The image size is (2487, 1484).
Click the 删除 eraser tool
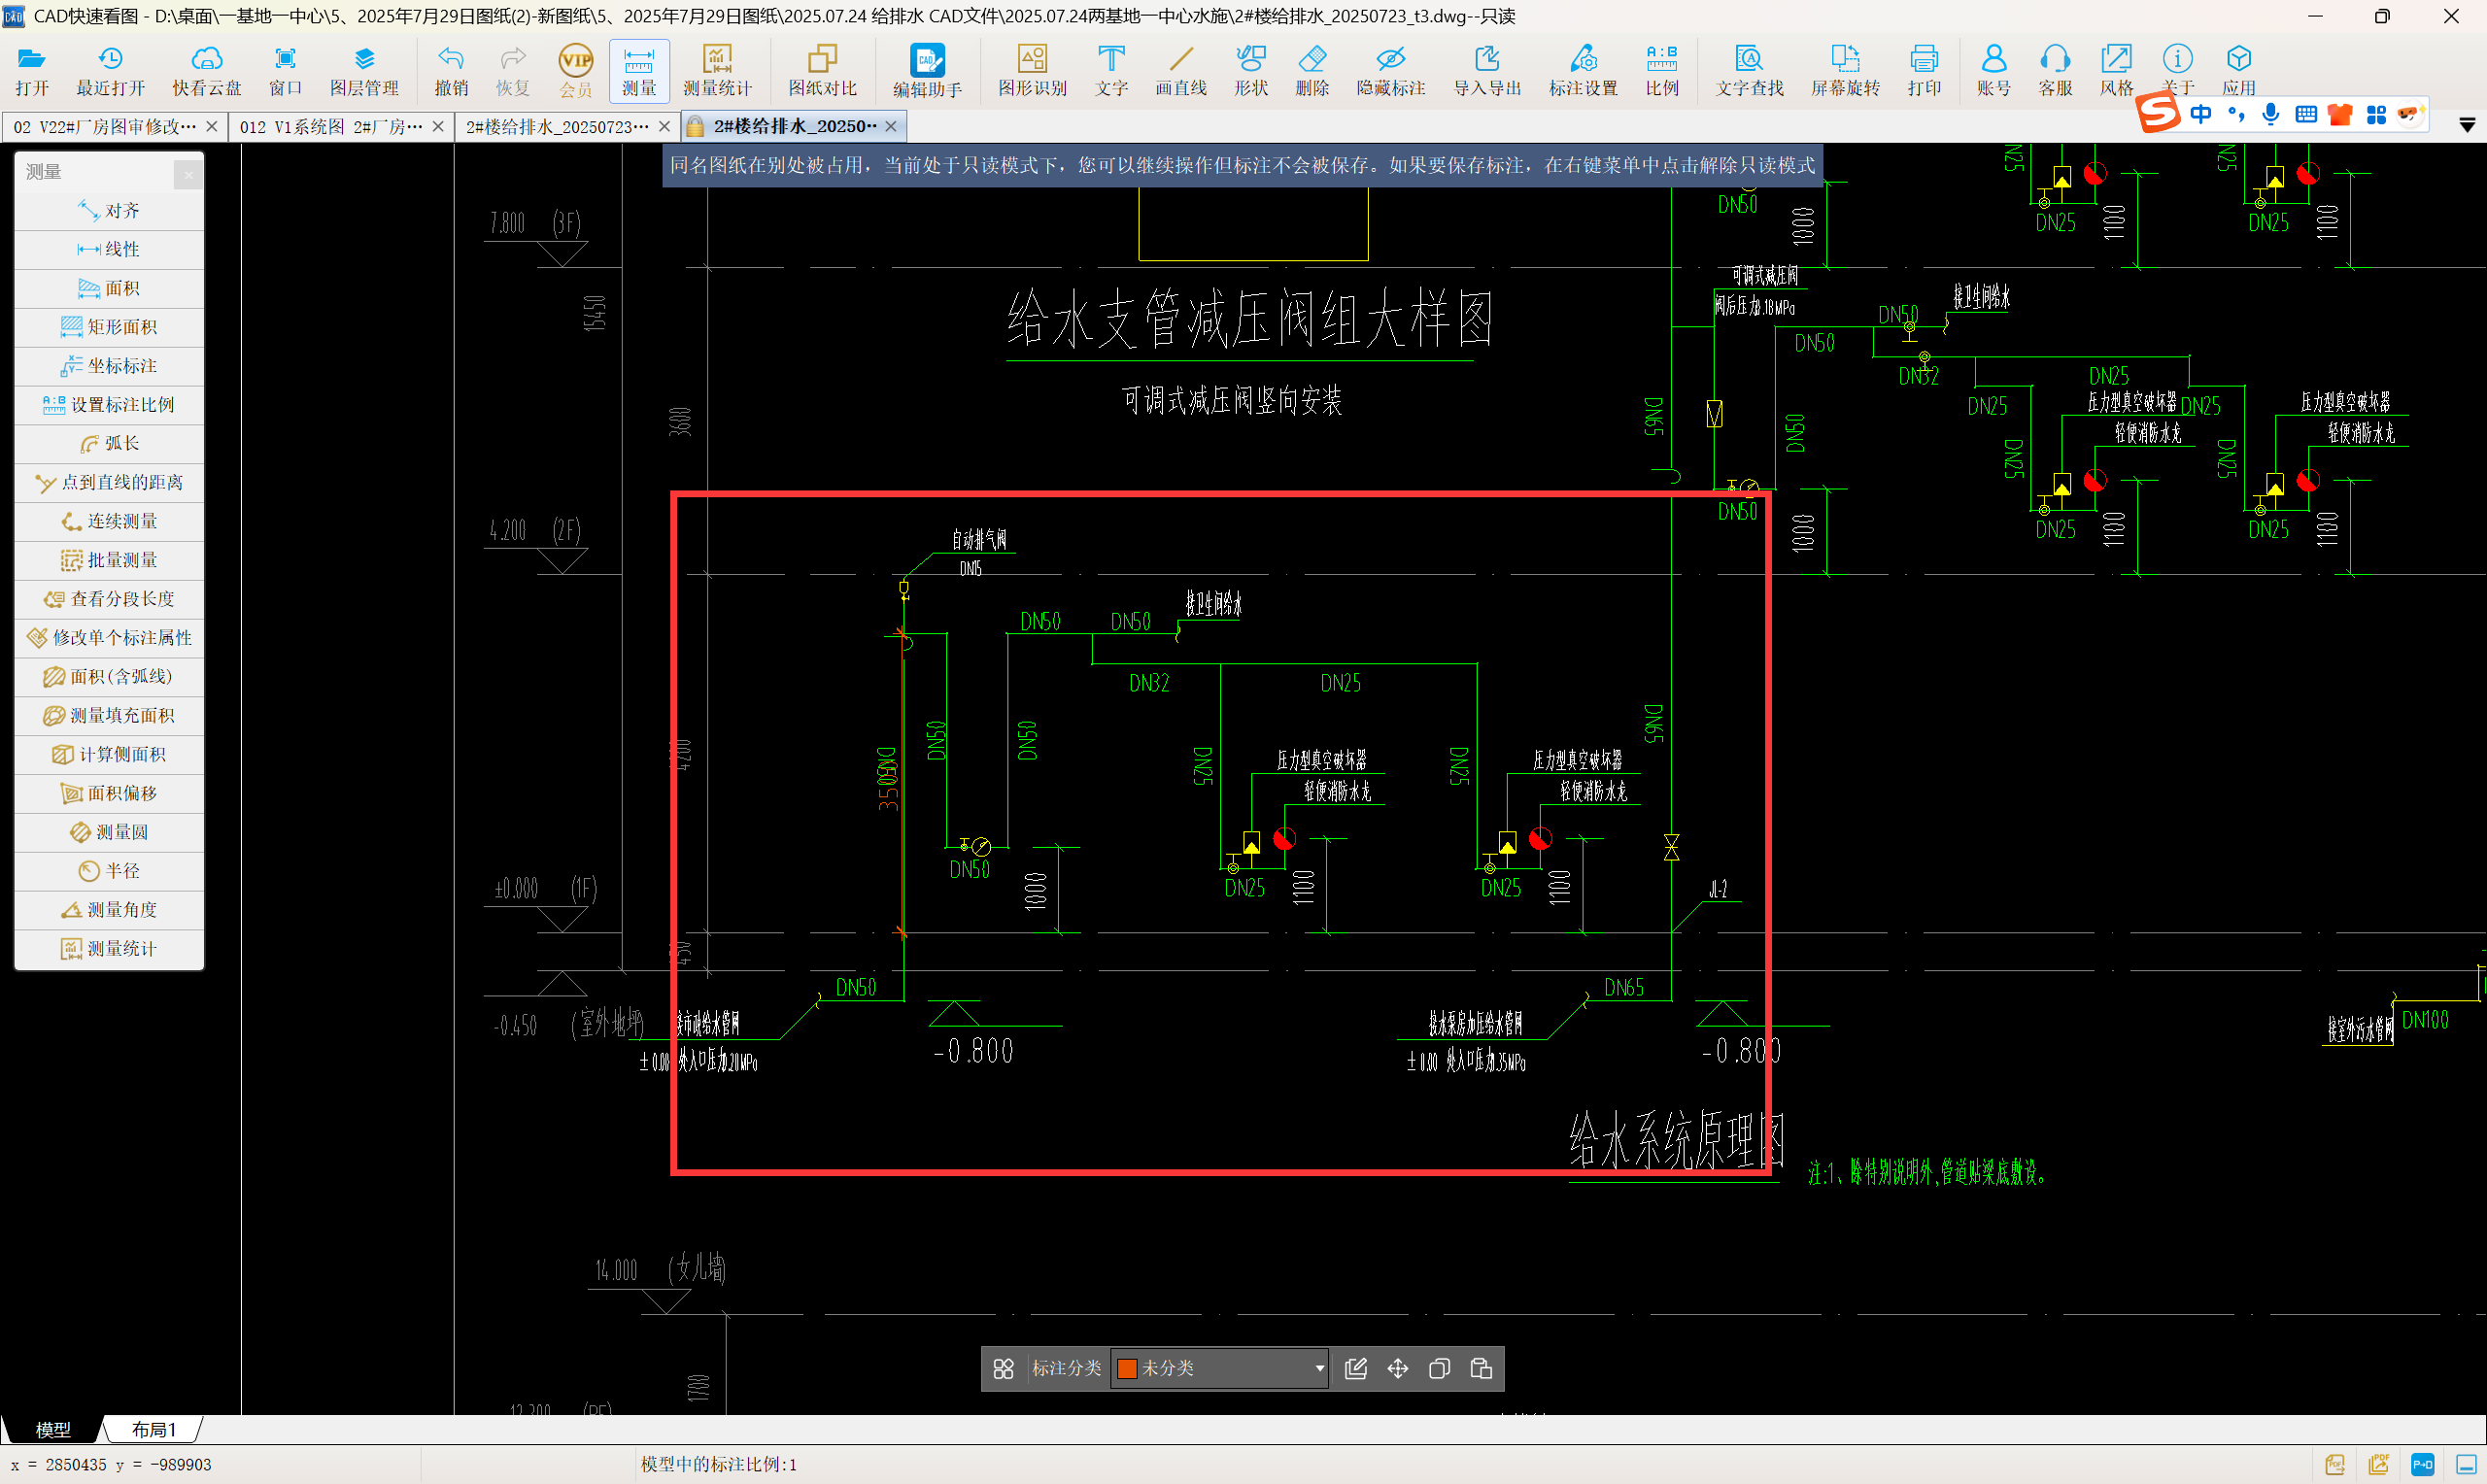pos(1312,71)
